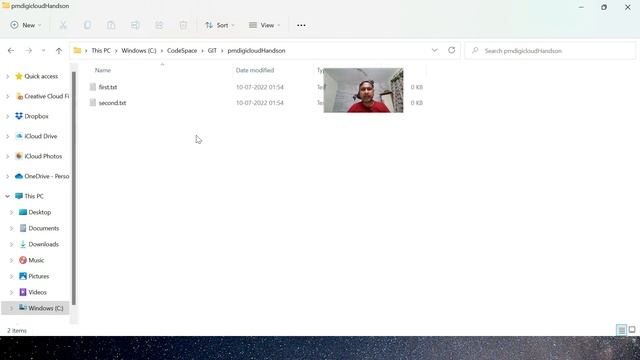
Task: Expand the iCloud Photos node
Action: (7, 156)
